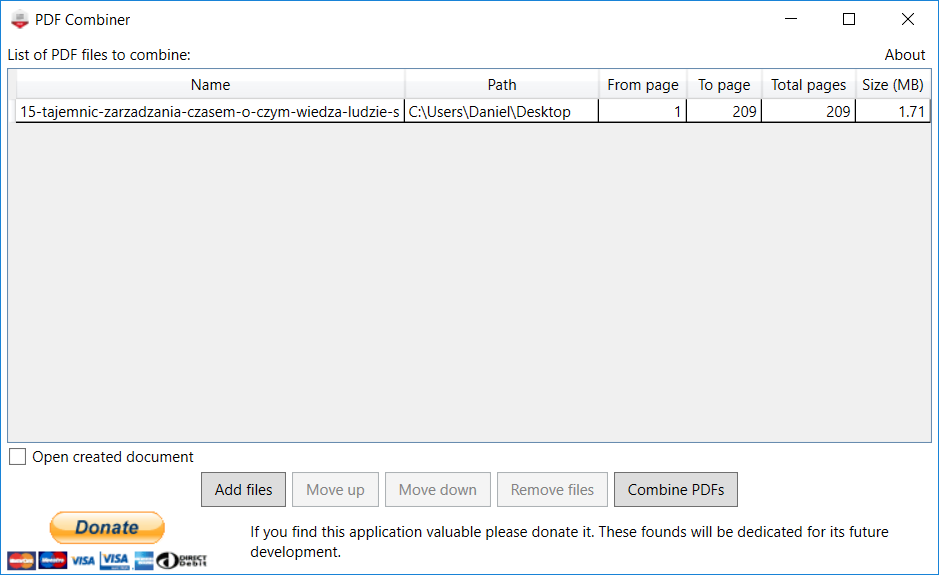
Task: Close the PDF Combiner window
Action: point(908,20)
